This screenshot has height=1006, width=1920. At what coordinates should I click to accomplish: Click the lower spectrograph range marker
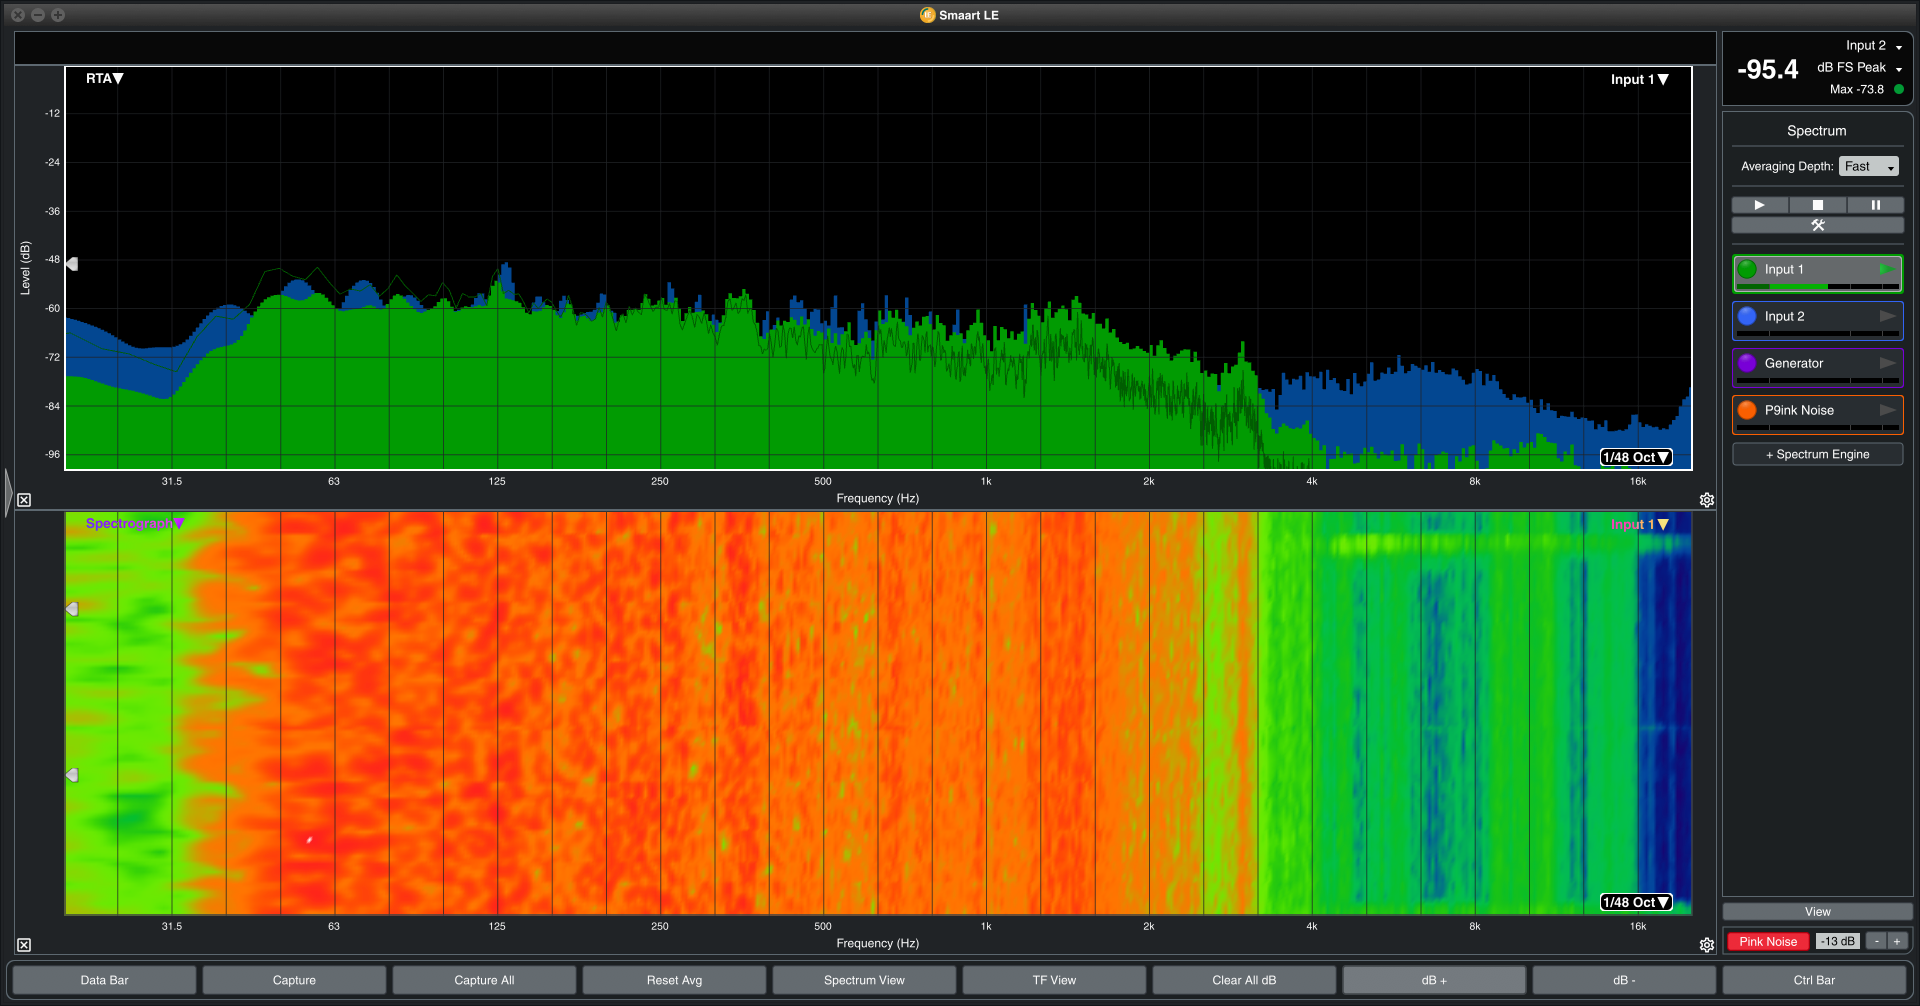click(x=72, y=775)
